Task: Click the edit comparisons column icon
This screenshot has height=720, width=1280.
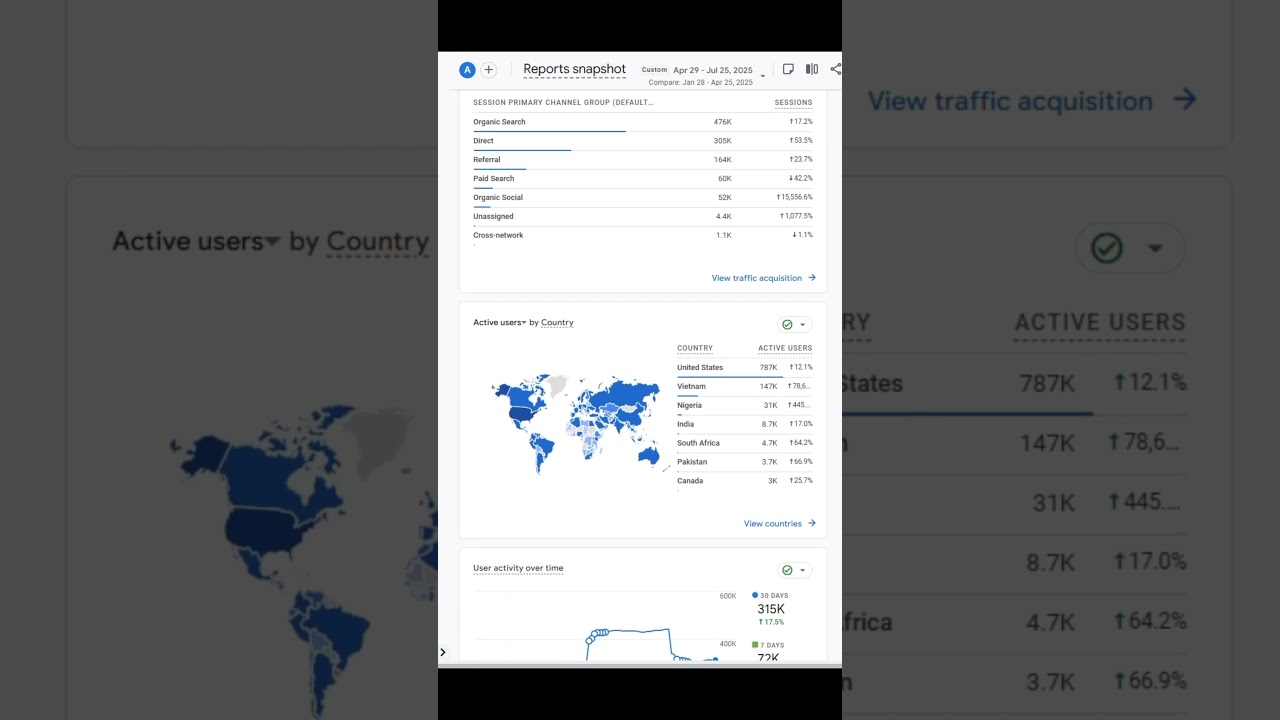Action: click(812, 70)
